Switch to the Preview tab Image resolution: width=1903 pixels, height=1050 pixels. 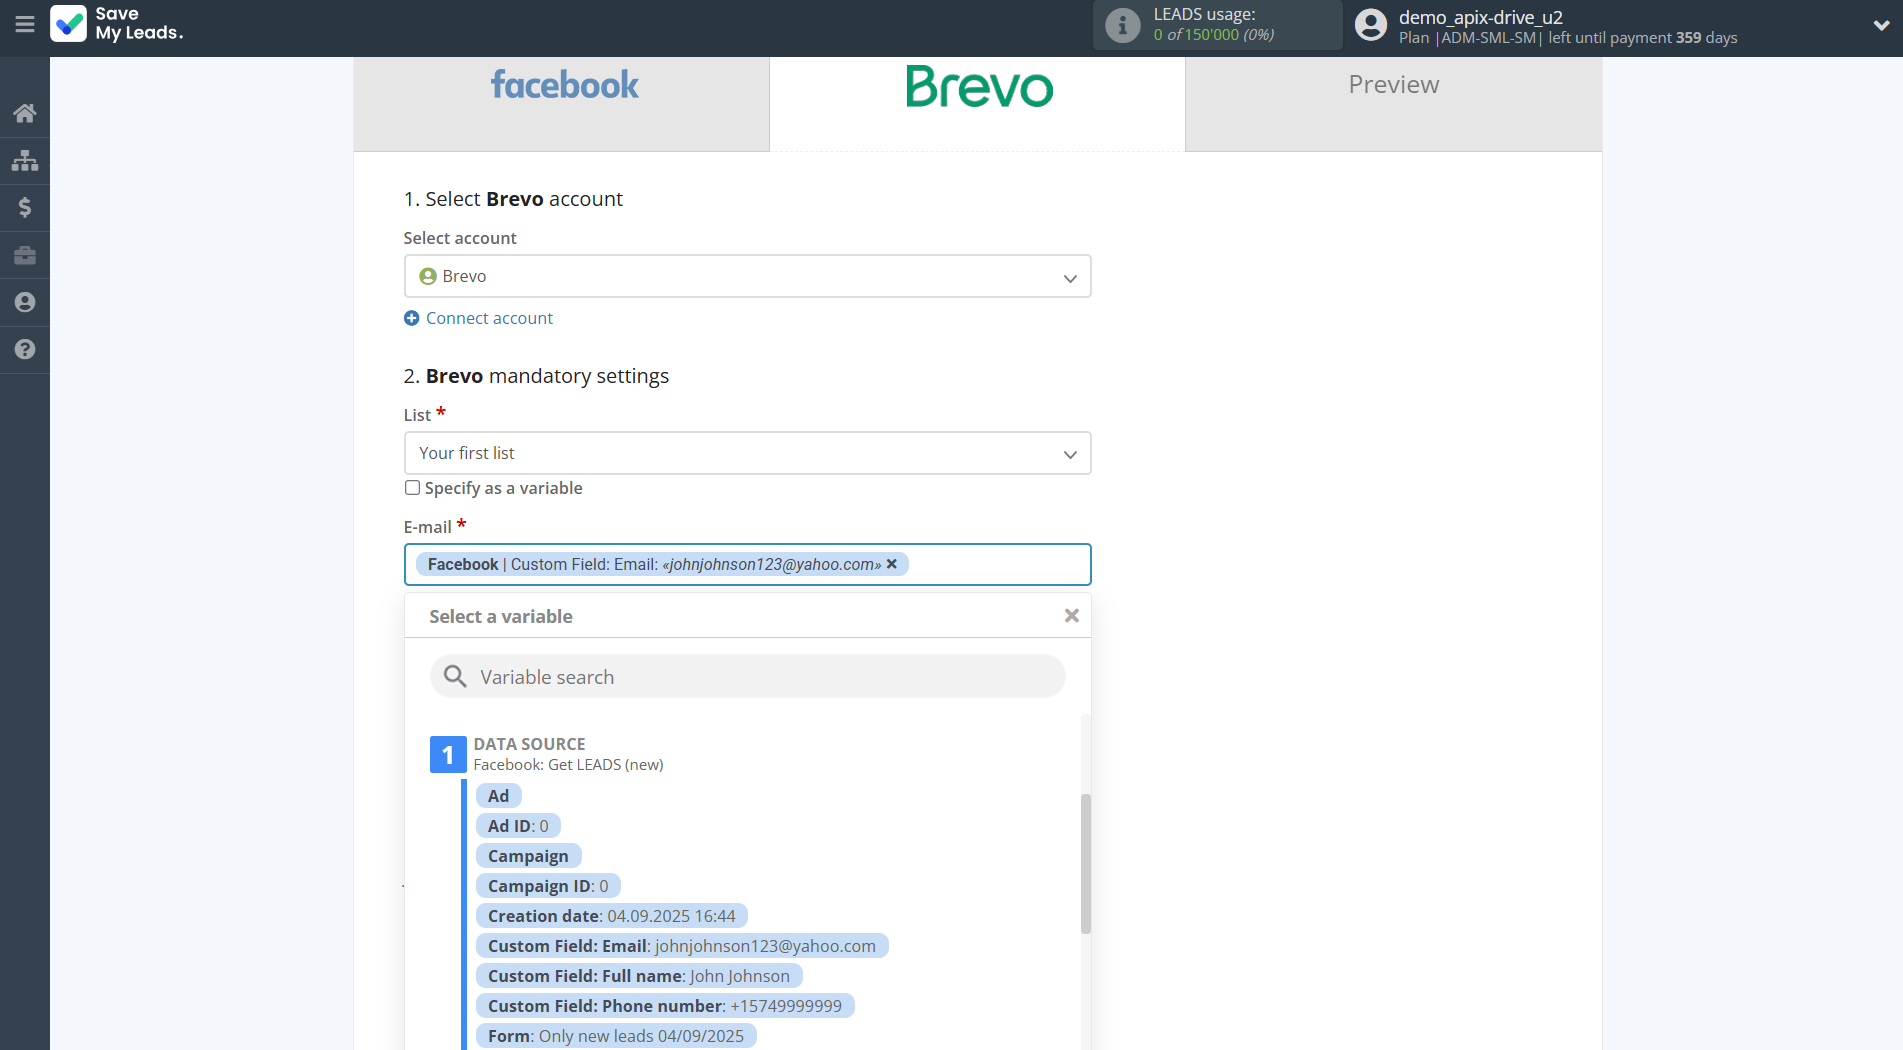click(1393, 86)
